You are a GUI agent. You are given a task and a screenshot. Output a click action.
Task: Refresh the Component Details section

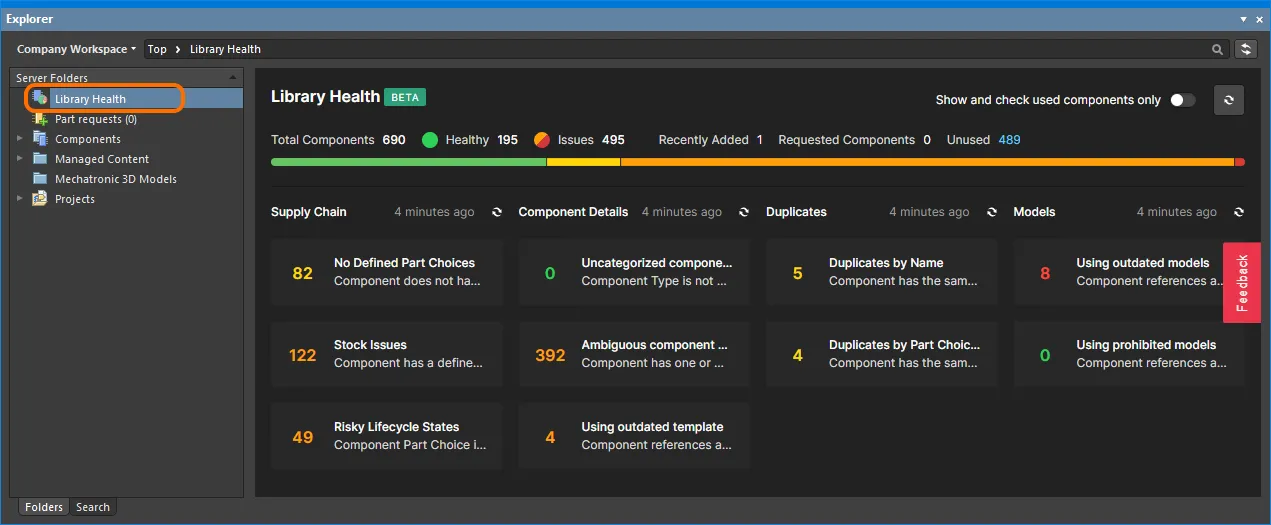744,212
